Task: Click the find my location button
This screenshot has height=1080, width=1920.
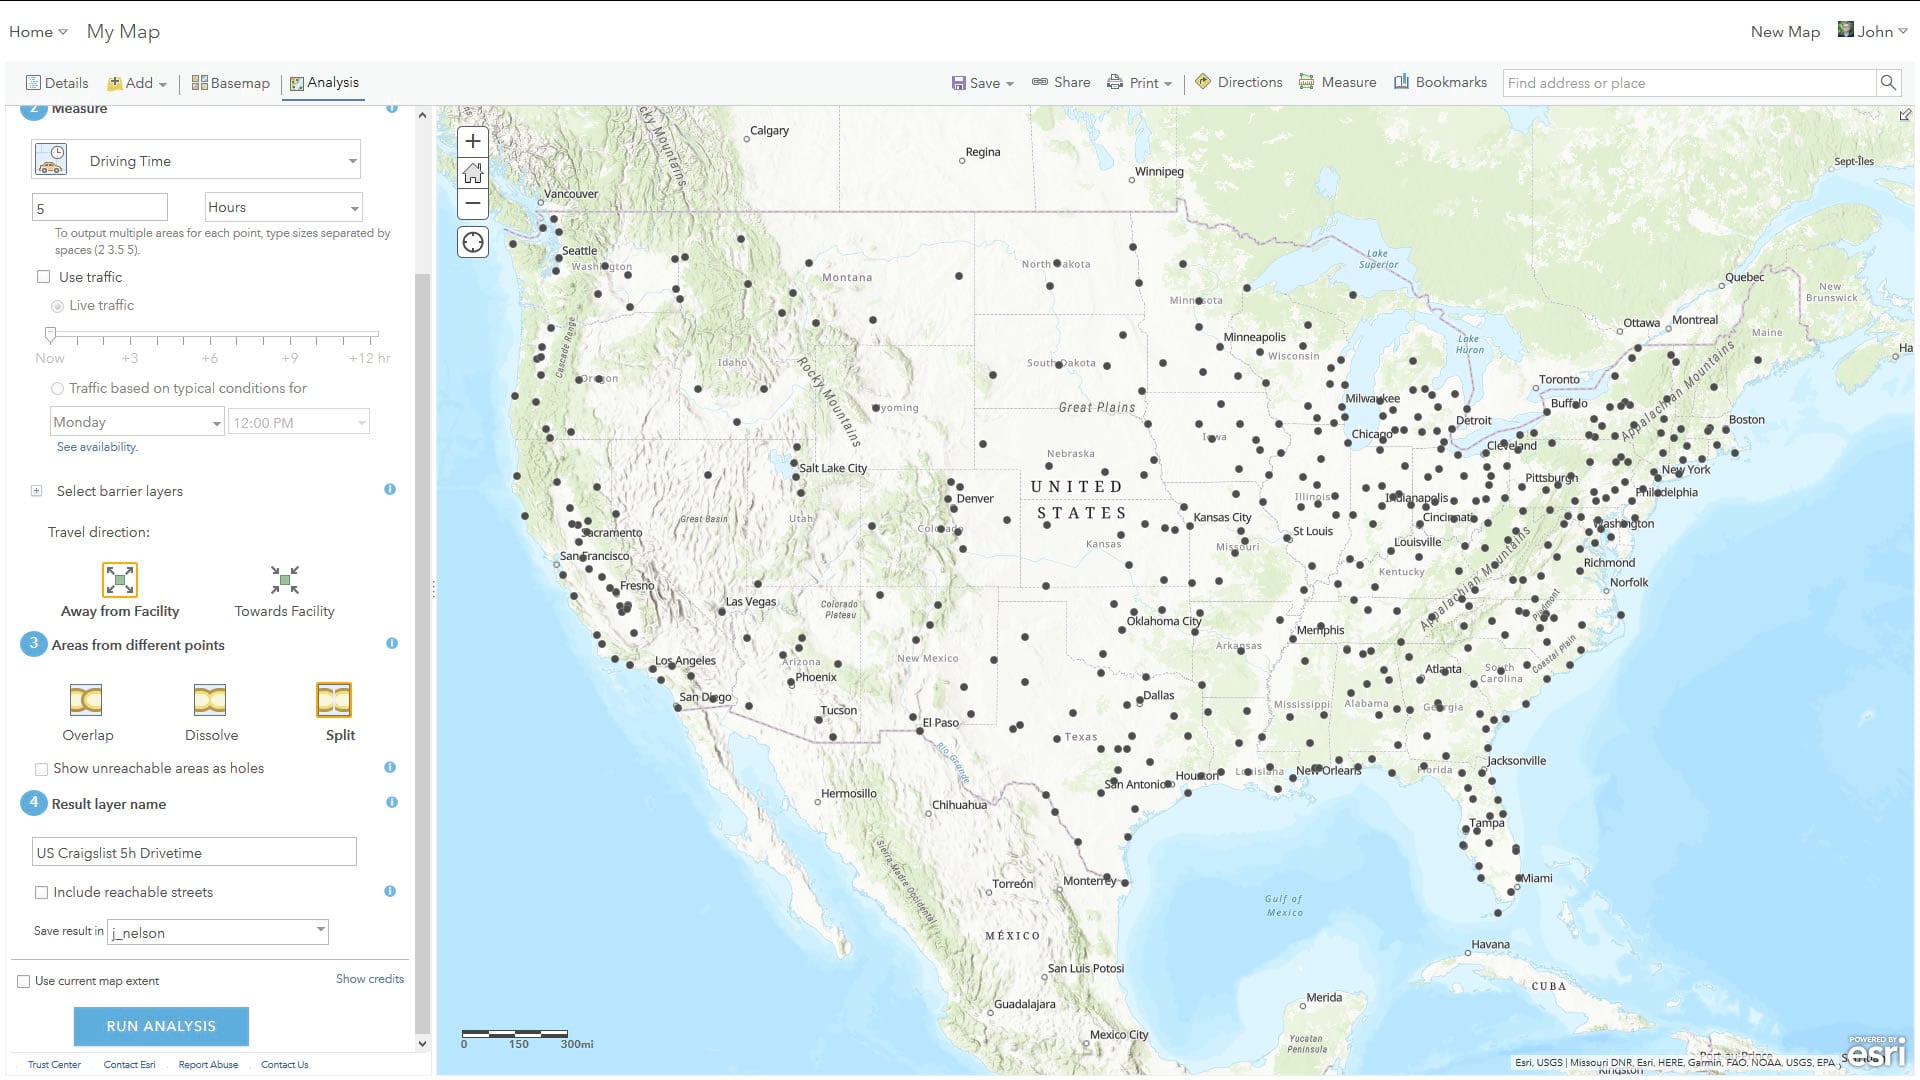Action: [473, 243]
